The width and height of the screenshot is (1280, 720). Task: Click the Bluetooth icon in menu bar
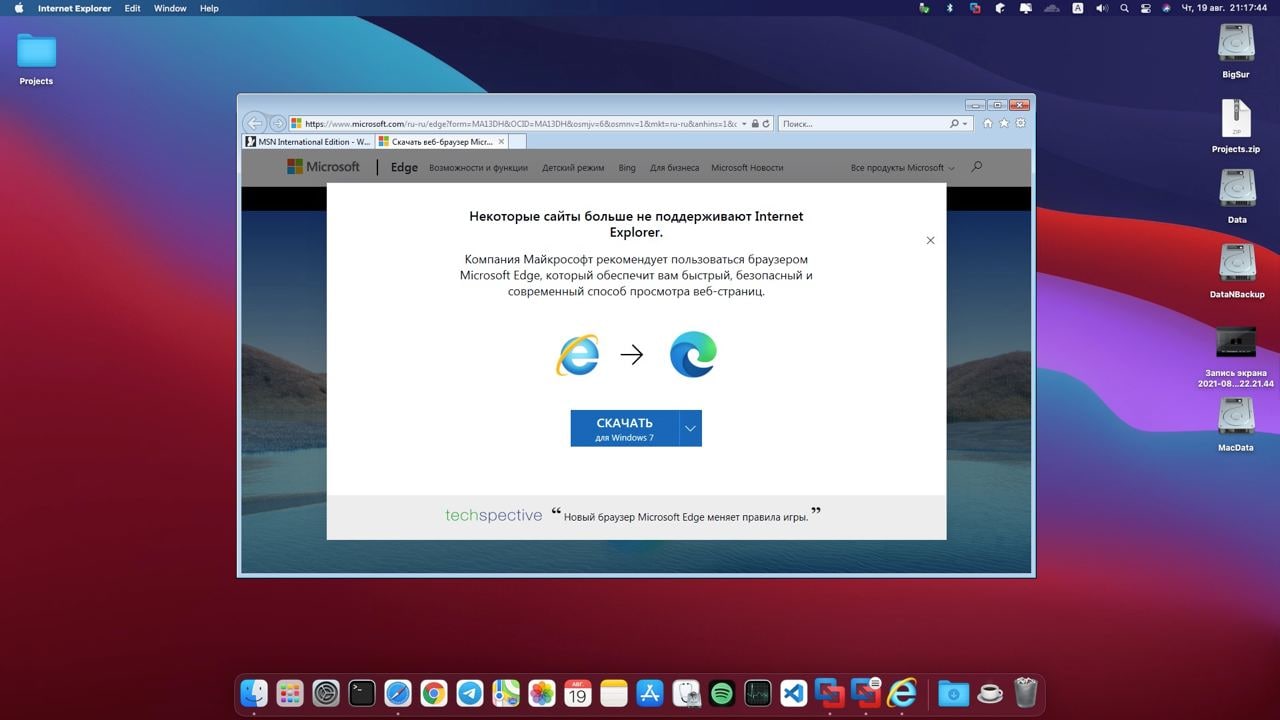[x=950, y=8]
